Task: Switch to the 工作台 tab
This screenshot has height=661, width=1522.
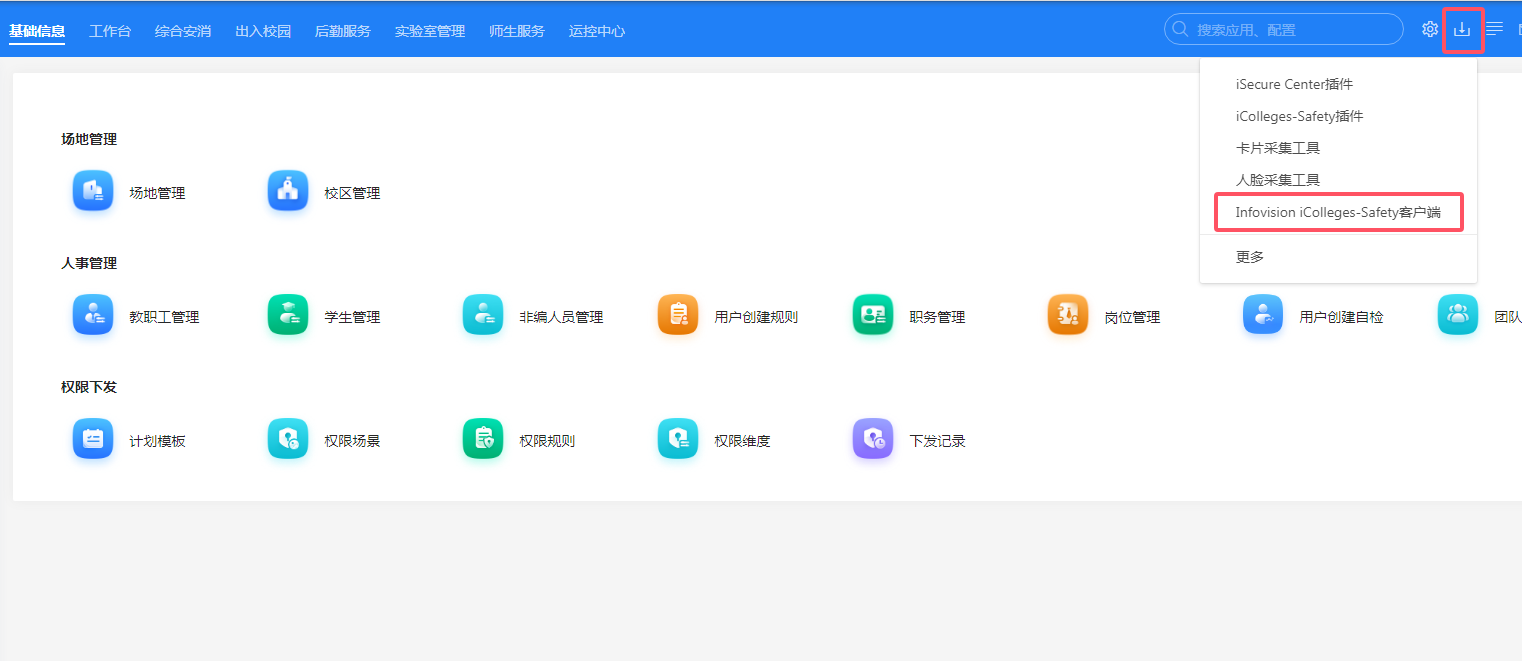Action: [x=110, y=31]
